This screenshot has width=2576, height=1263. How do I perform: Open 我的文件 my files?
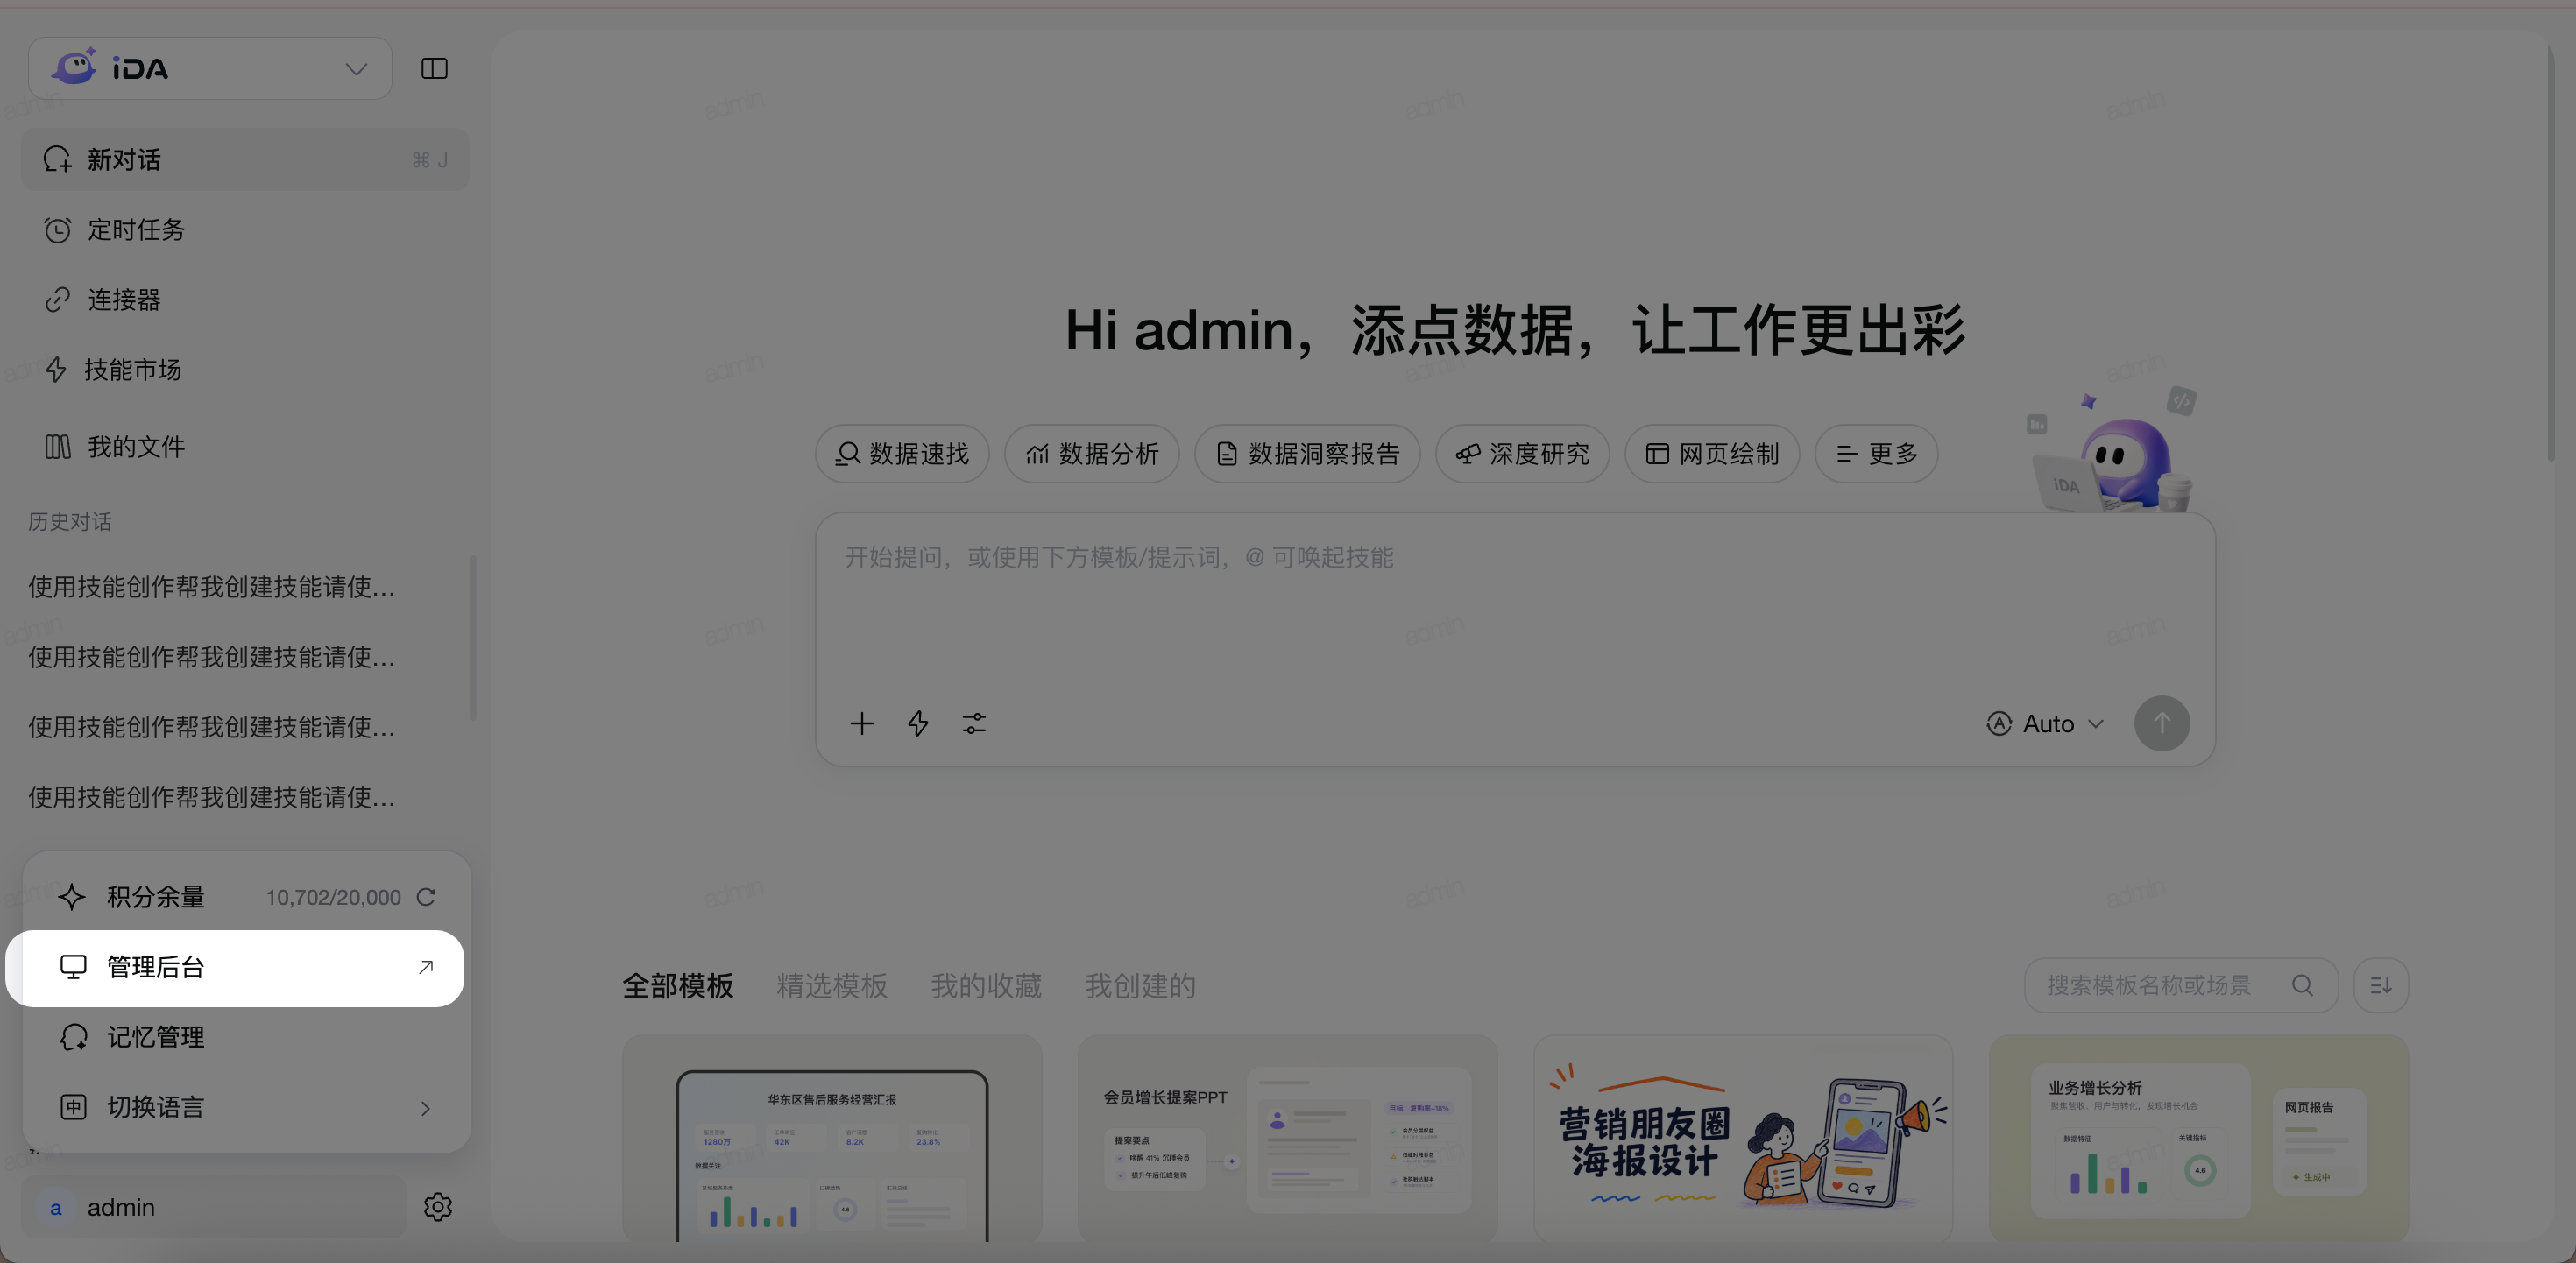[x=245, y=447]
